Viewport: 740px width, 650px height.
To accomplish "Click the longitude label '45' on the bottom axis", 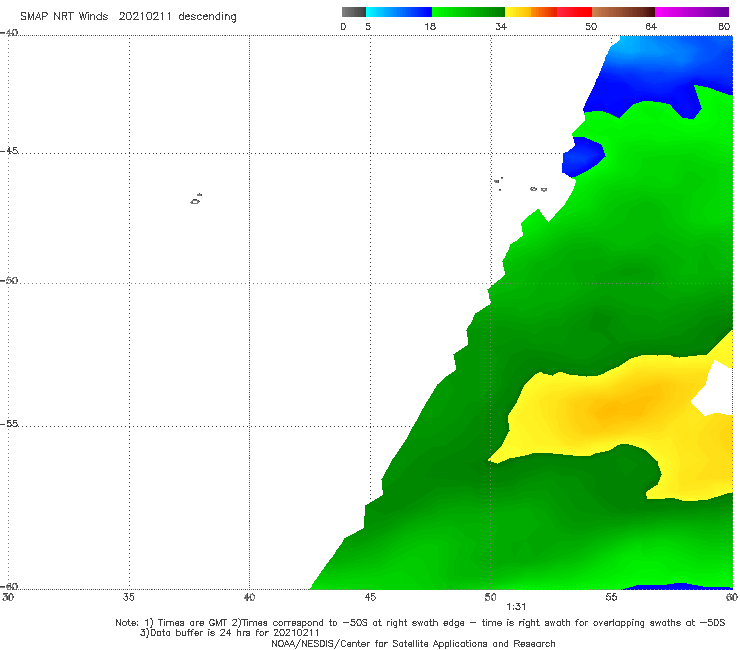I will [x=370, y=598].
